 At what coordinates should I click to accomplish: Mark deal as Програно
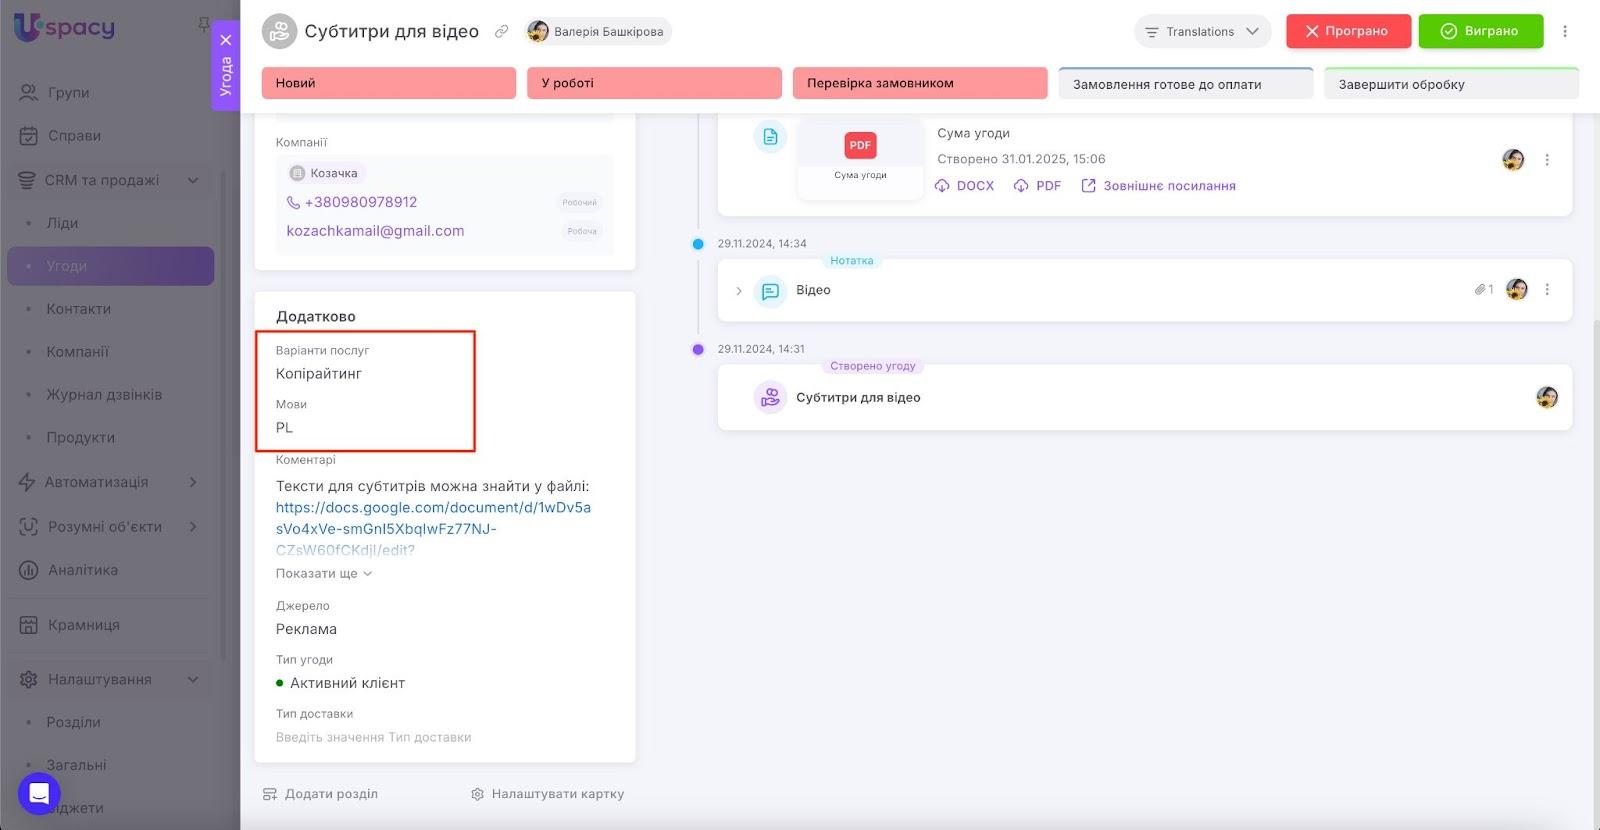[x=1348, y=31]
